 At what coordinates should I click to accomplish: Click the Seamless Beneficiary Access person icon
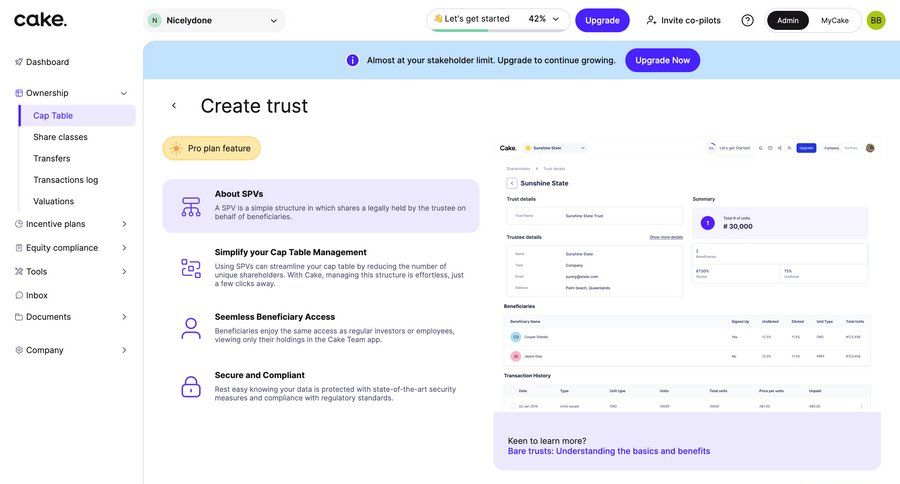pos(191,328)
